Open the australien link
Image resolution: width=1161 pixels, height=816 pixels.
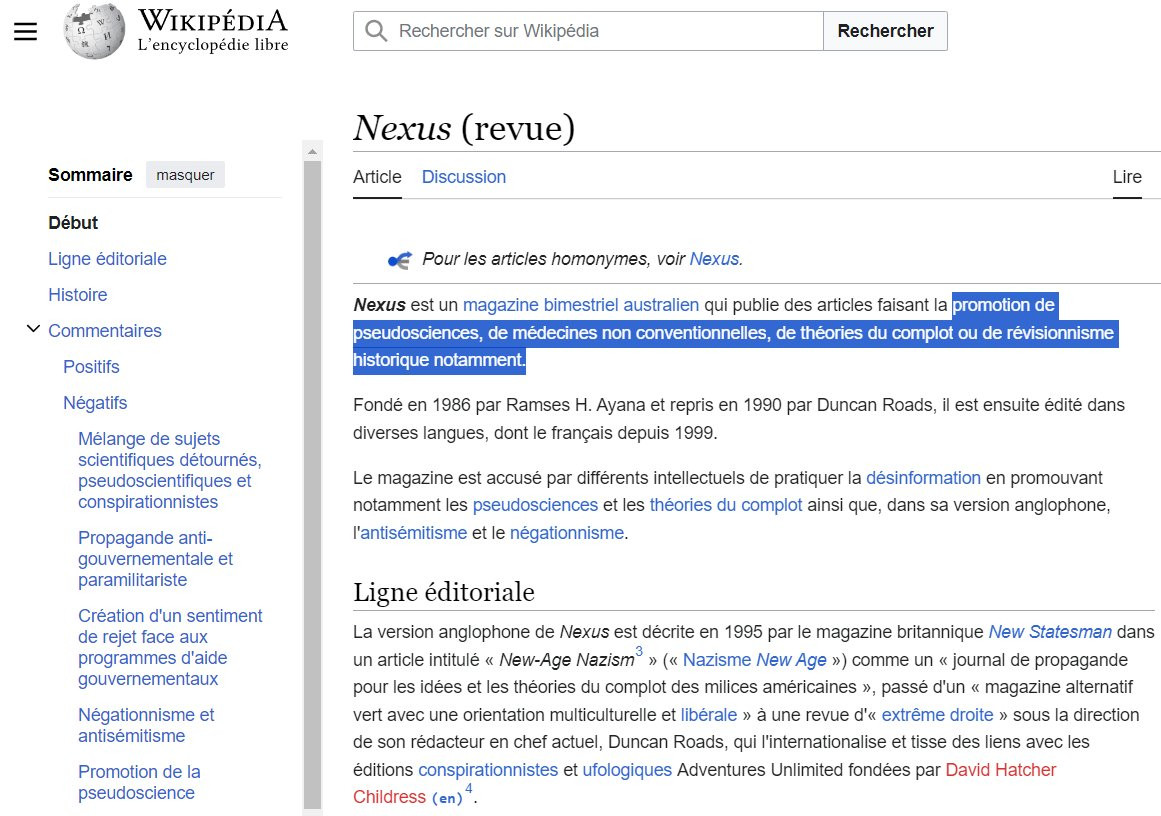click(660, 305)
